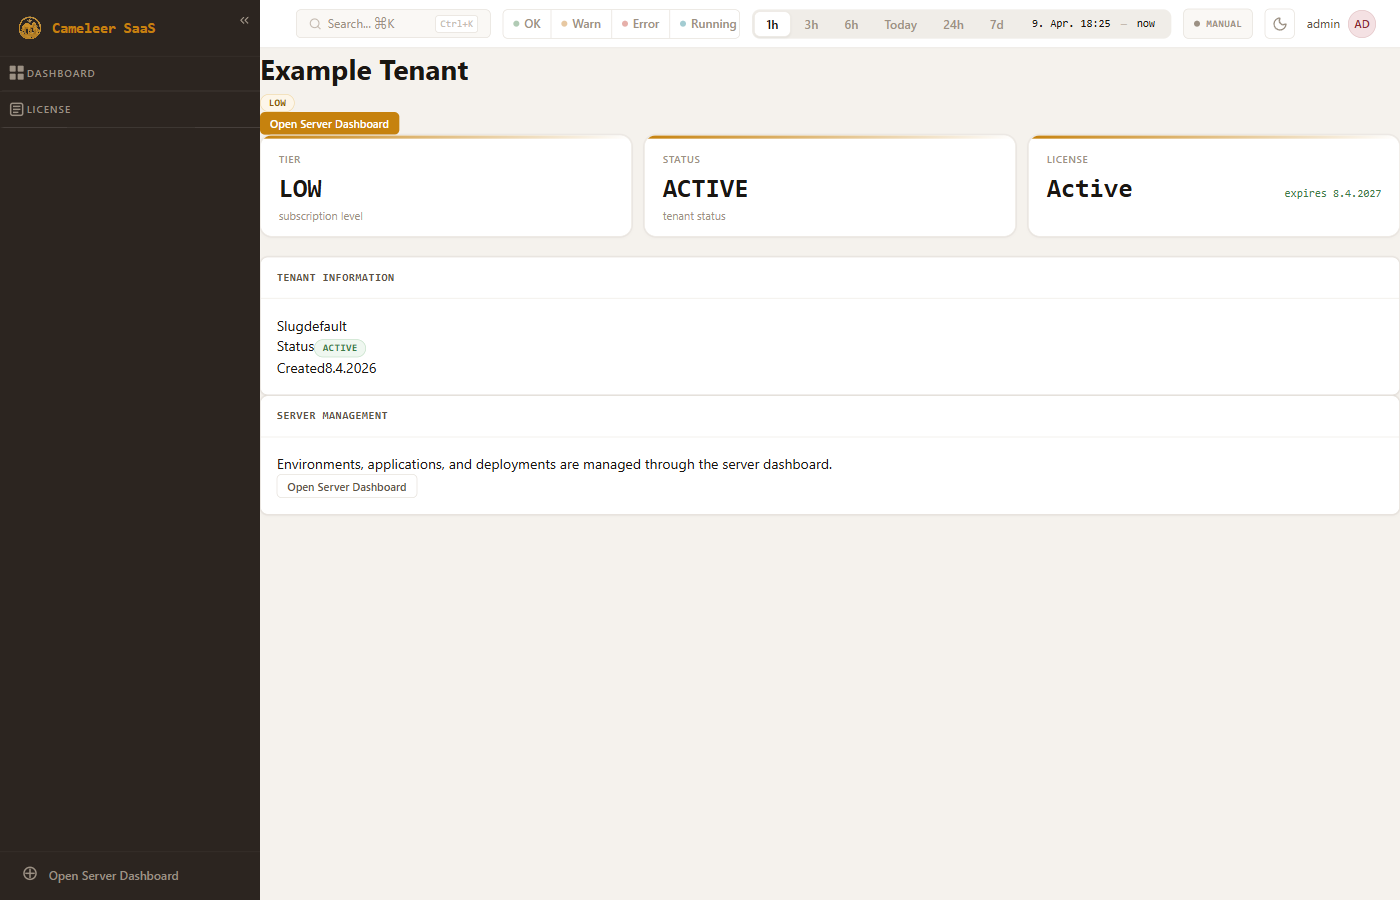Open the Dashboard sidebar item
The width and height of the screenshot is (1400, 900).
point(60,74)
